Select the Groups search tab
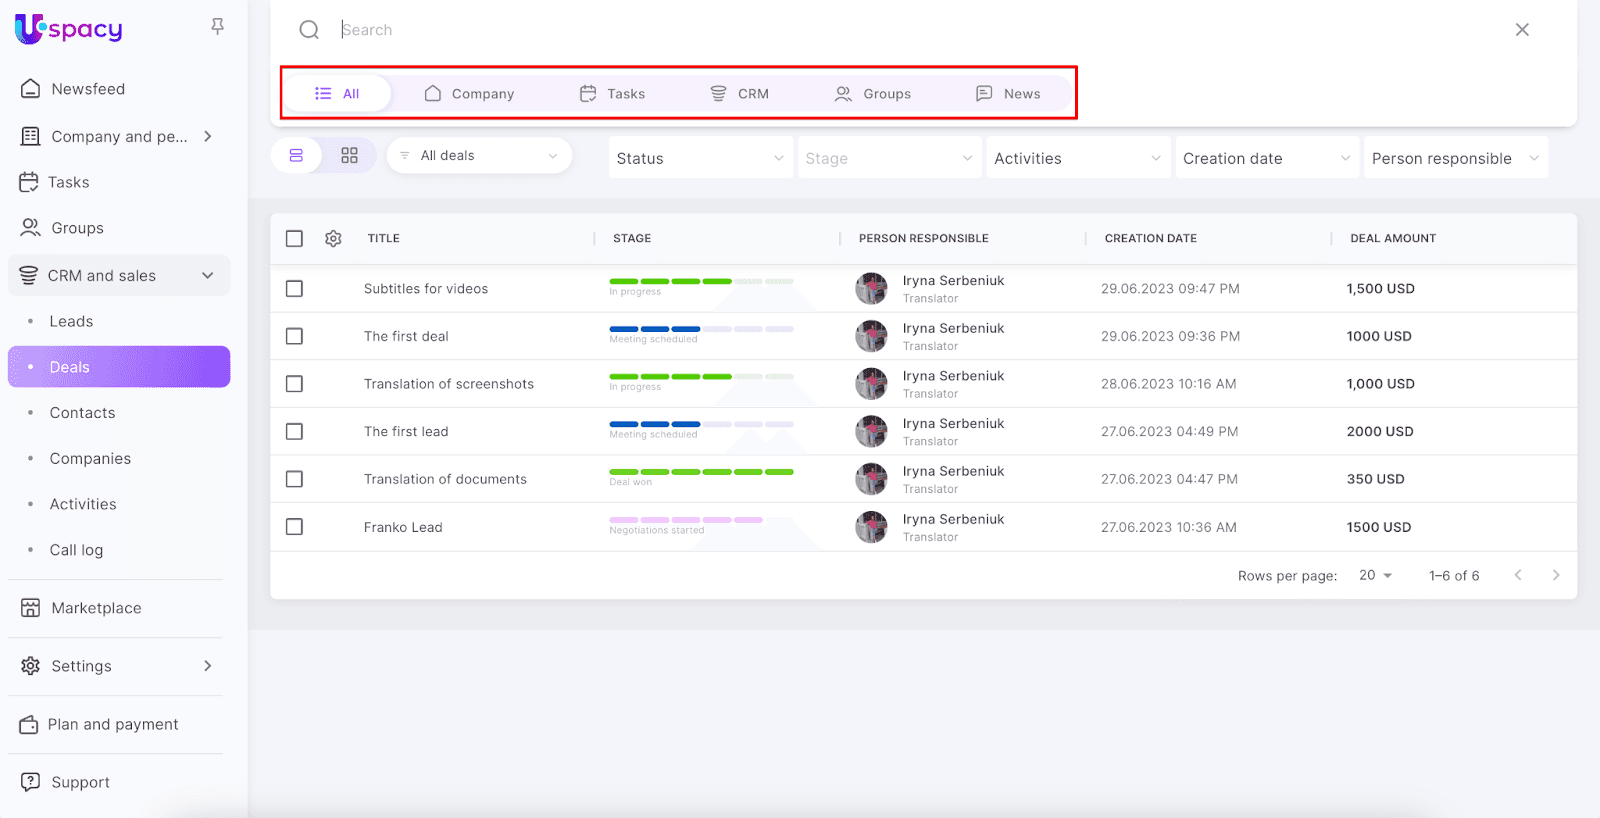 pyautogui.click(x=873, y=94)
